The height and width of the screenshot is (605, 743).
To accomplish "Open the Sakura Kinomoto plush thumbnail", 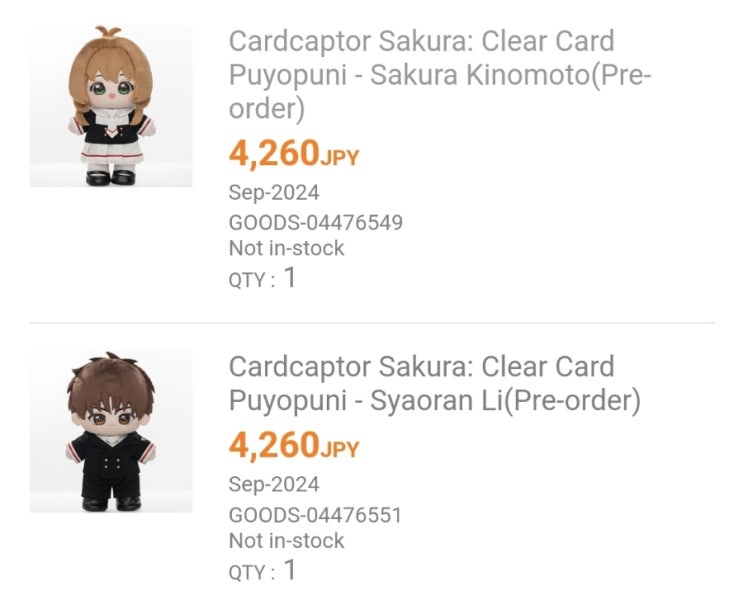I will point(111,106).
